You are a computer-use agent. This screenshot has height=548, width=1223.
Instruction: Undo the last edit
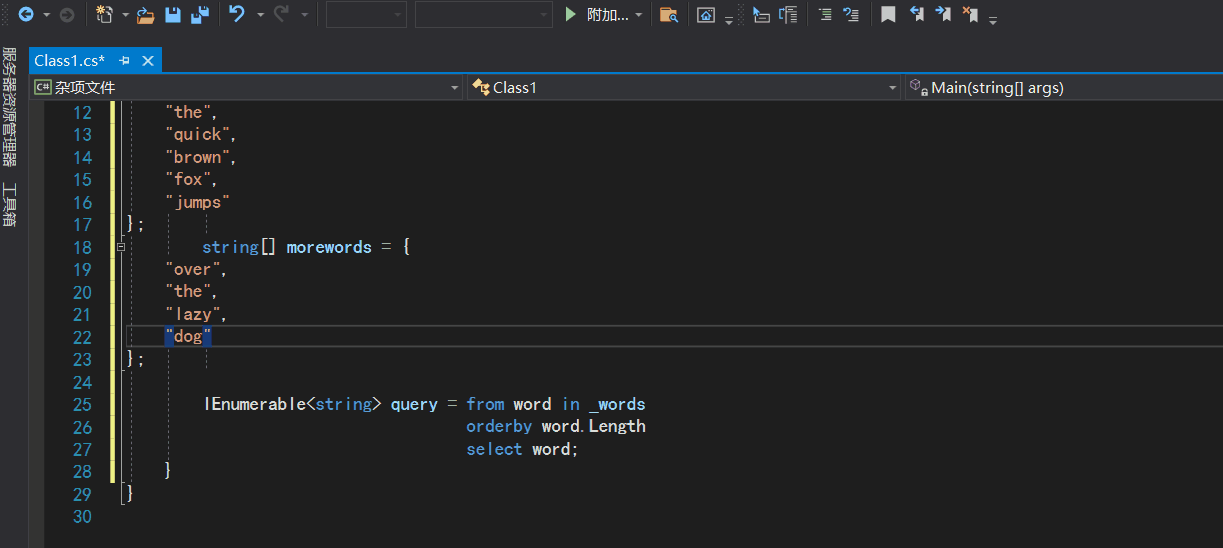237,14
